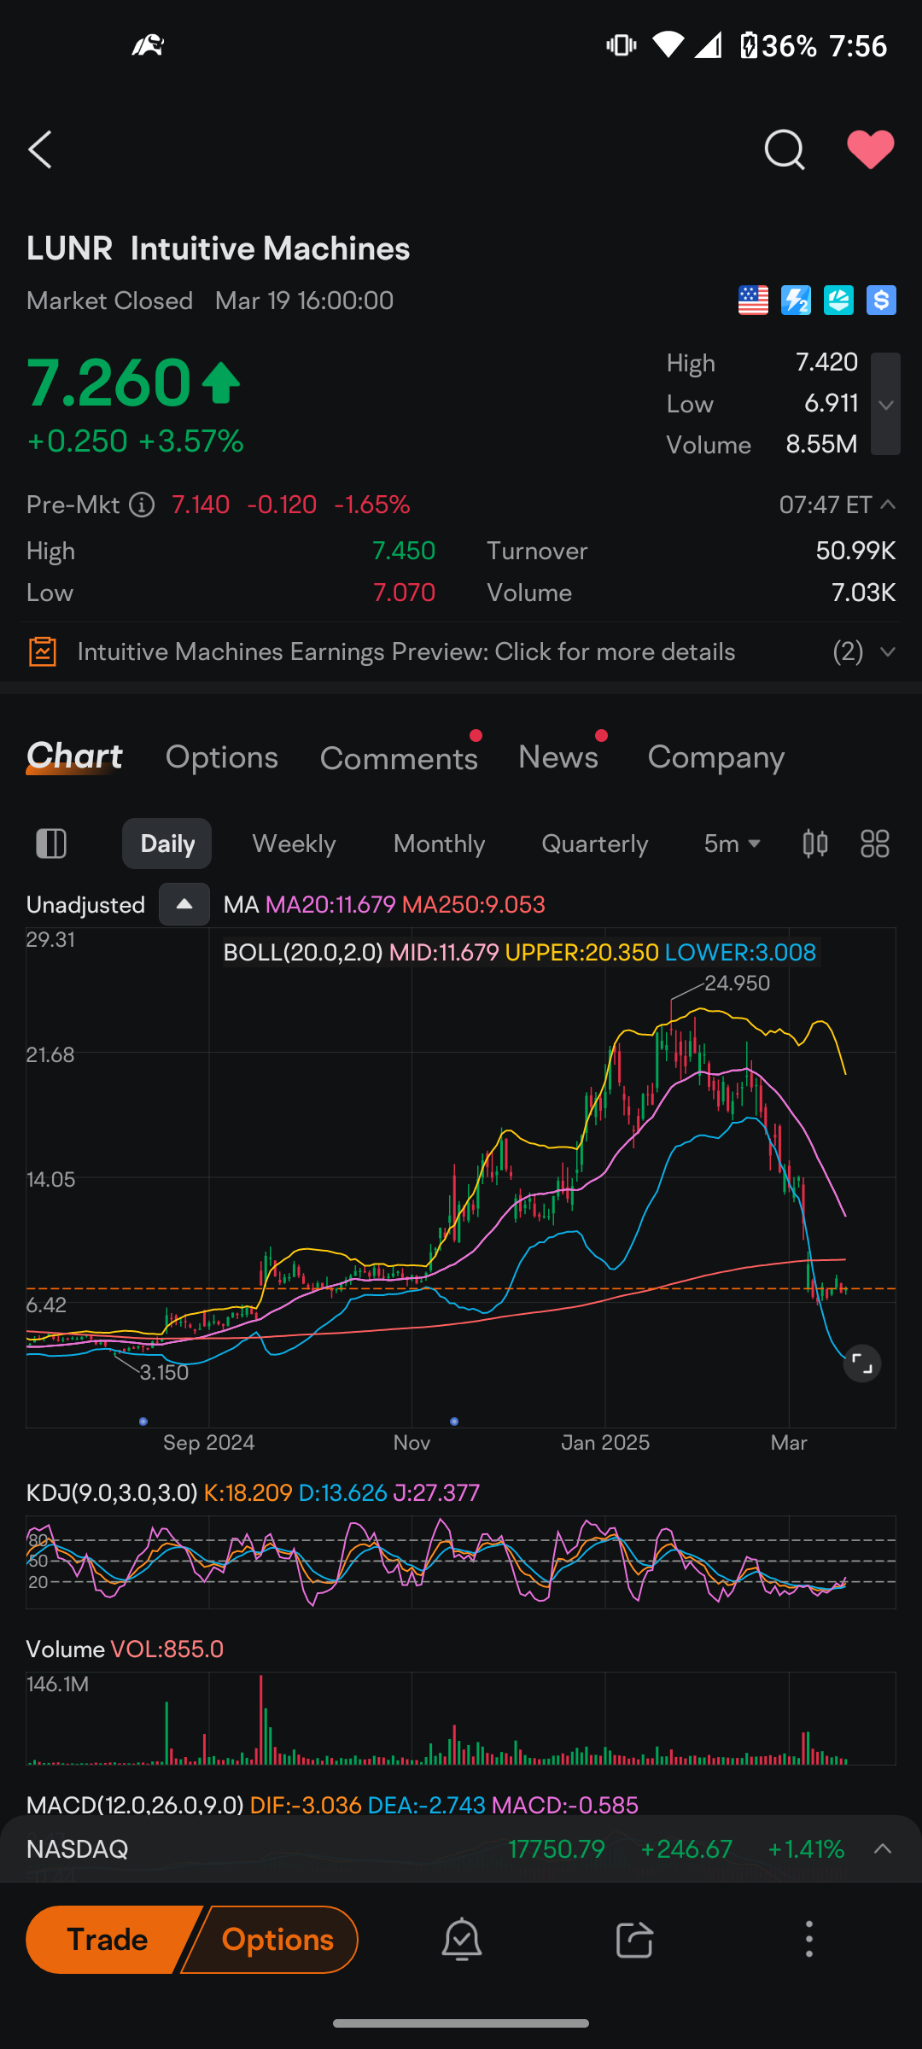Enter fullscreen chart with expand icon
Screen dimensions: 922x2049
(x=862, y=1363)
